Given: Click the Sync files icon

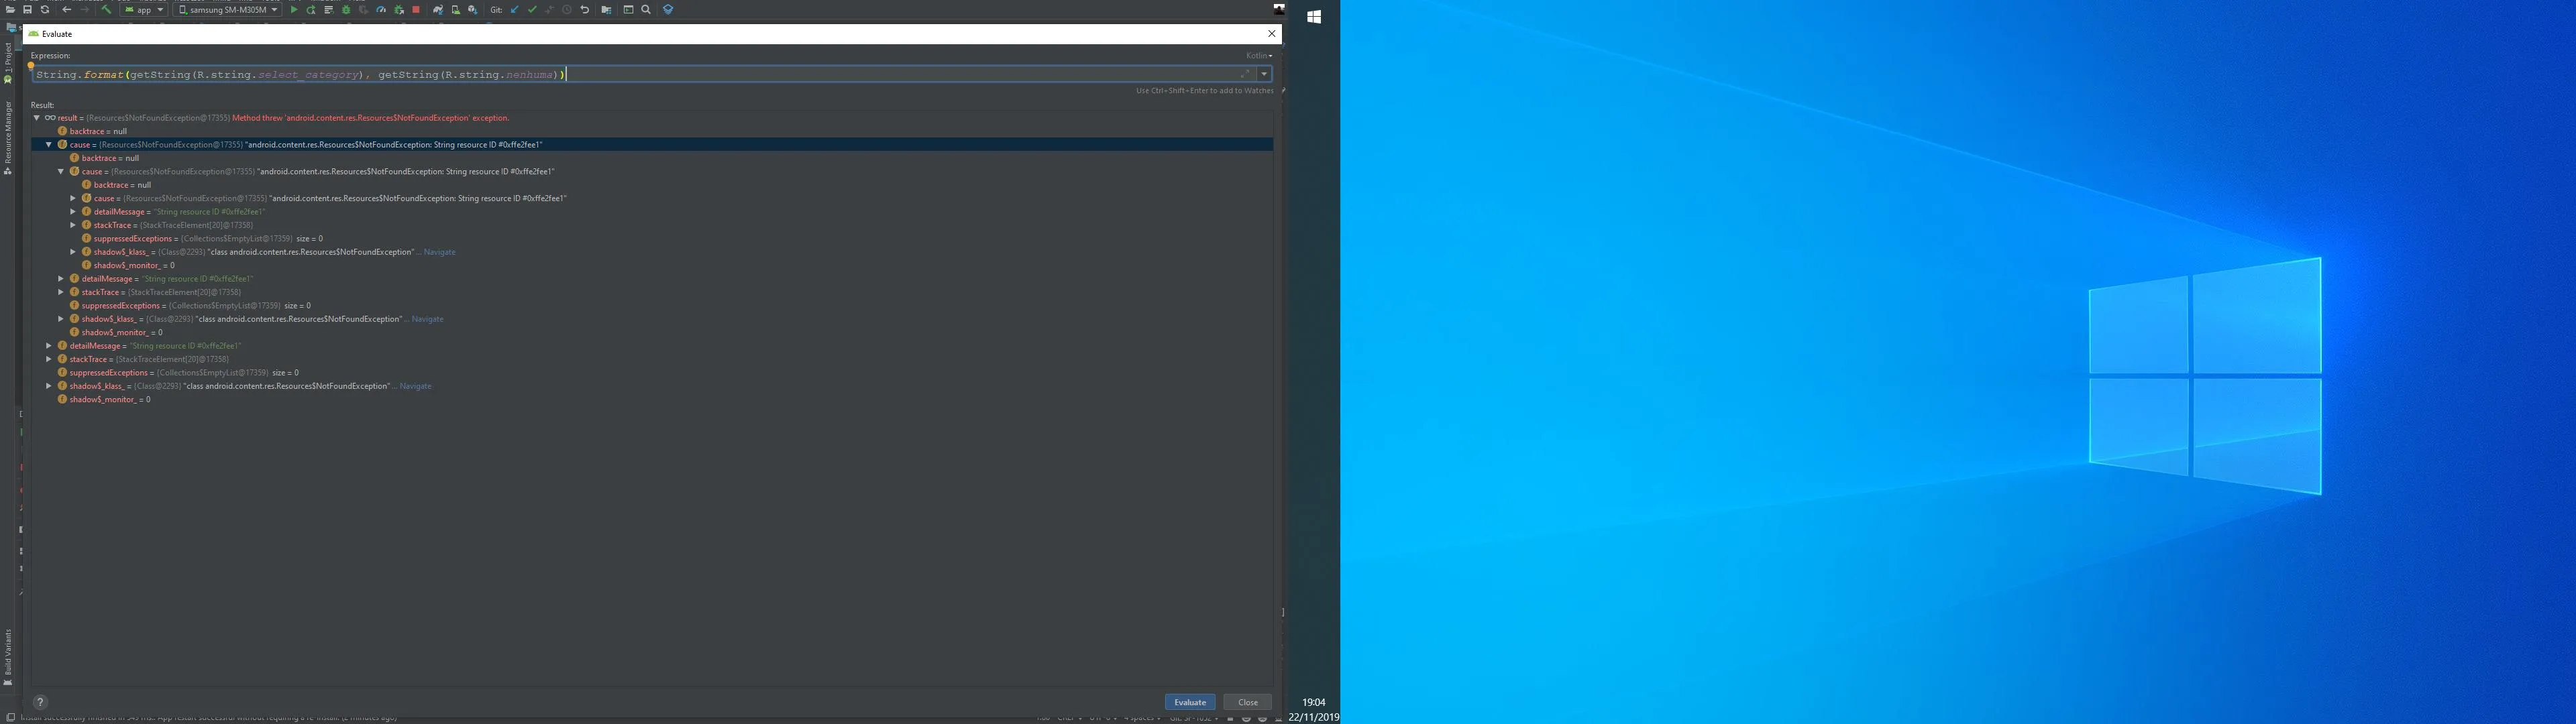Looking at the screenshot, I should coord(45,10).
